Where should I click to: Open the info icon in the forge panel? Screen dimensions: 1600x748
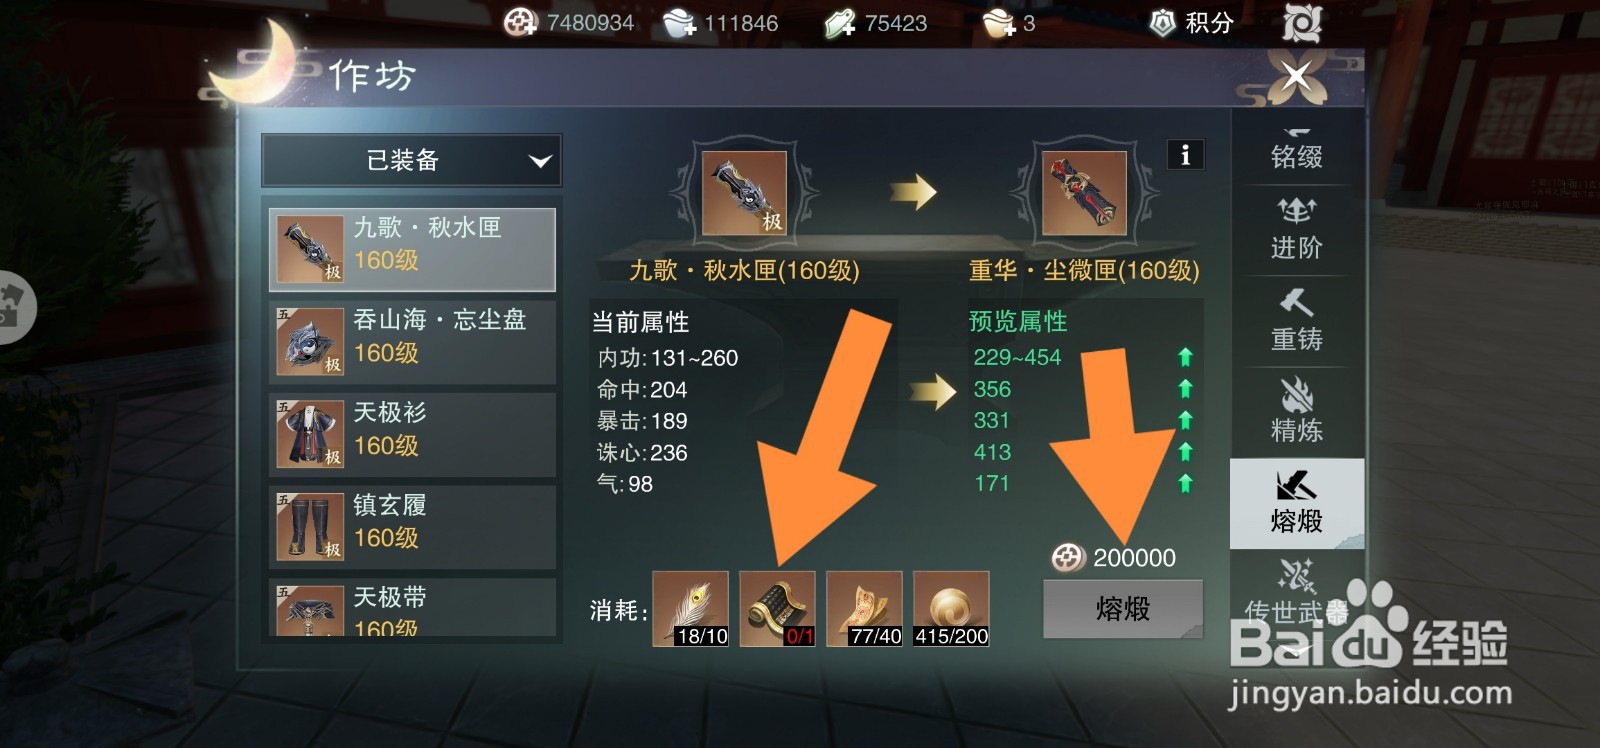[1185, 155]
